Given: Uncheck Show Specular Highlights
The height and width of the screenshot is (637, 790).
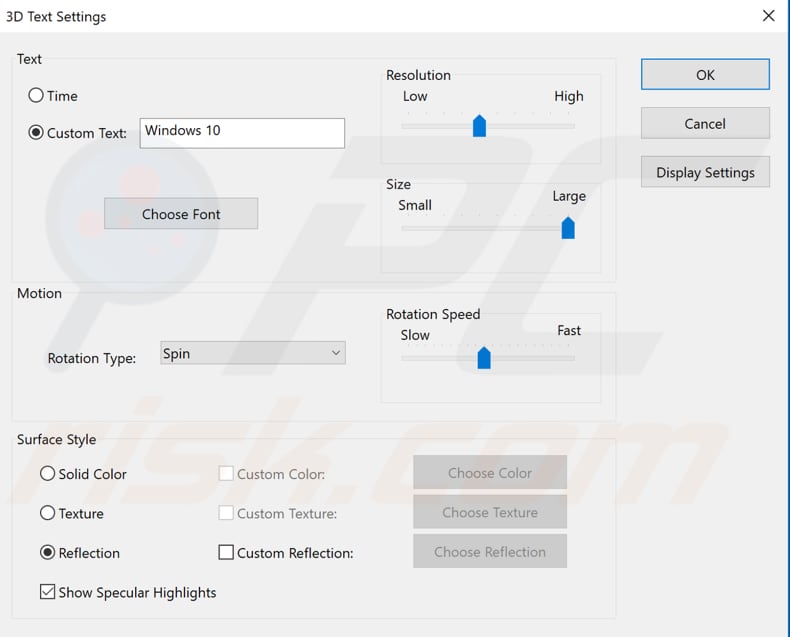Looking at the screenshot, I should pos(48,592).
